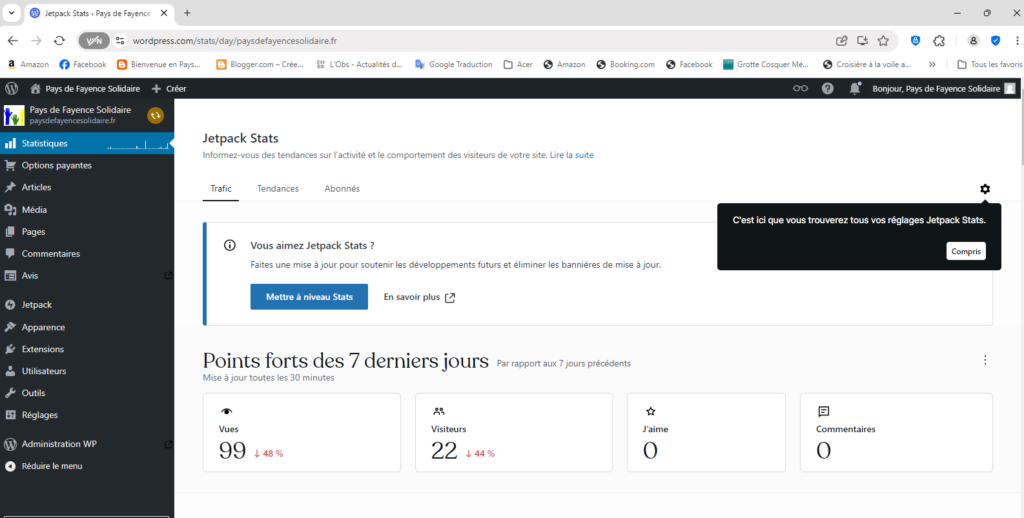Open the highlights three-dot options menu
The width and height of the screenshot is (1024, 518).
coord(985,360)
